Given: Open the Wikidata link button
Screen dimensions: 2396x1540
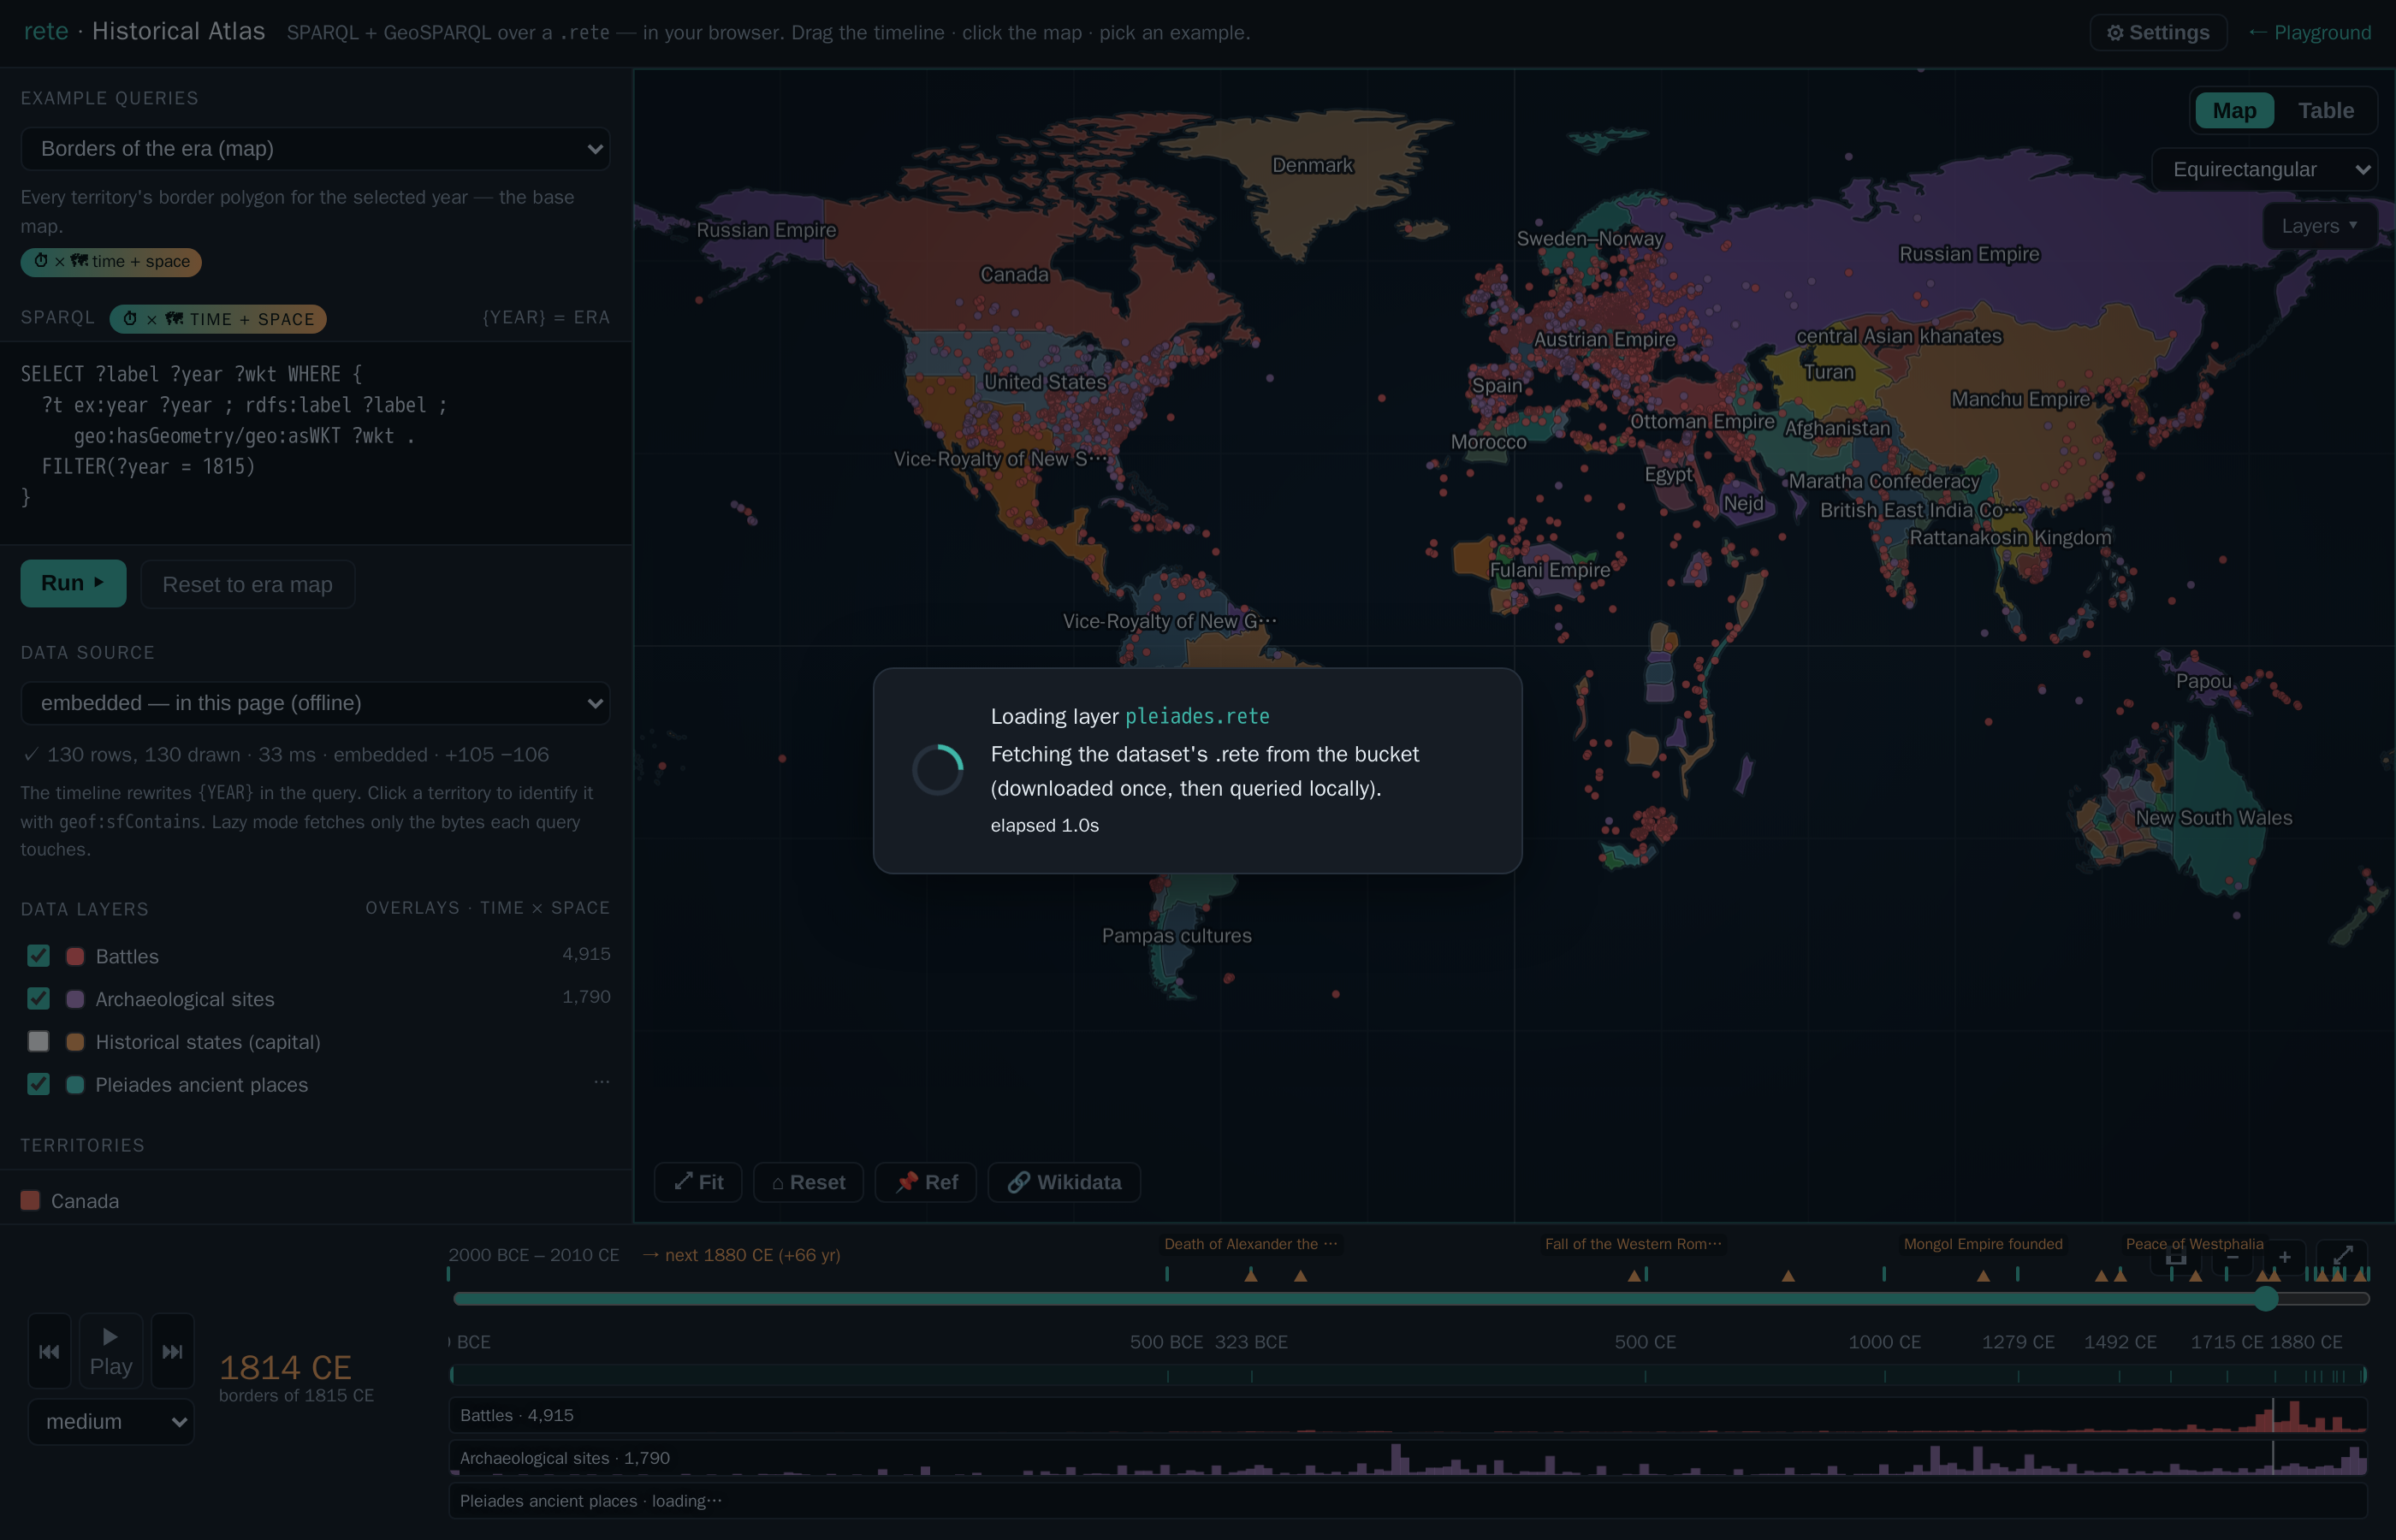Looking at the screenshot, I should [1064, 1182].
